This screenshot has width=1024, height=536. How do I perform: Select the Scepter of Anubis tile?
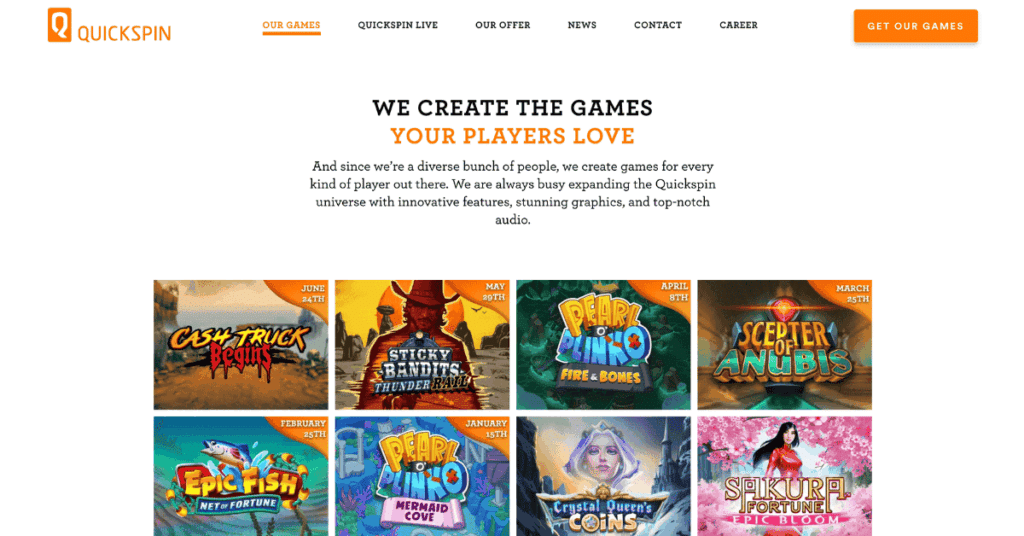[784, 345]
